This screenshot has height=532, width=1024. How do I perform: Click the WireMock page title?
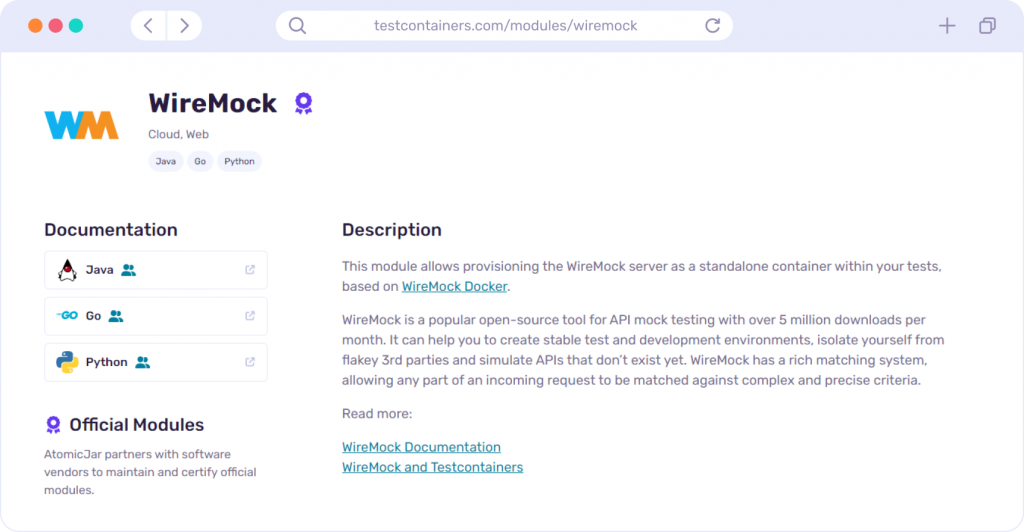[213, 103]
